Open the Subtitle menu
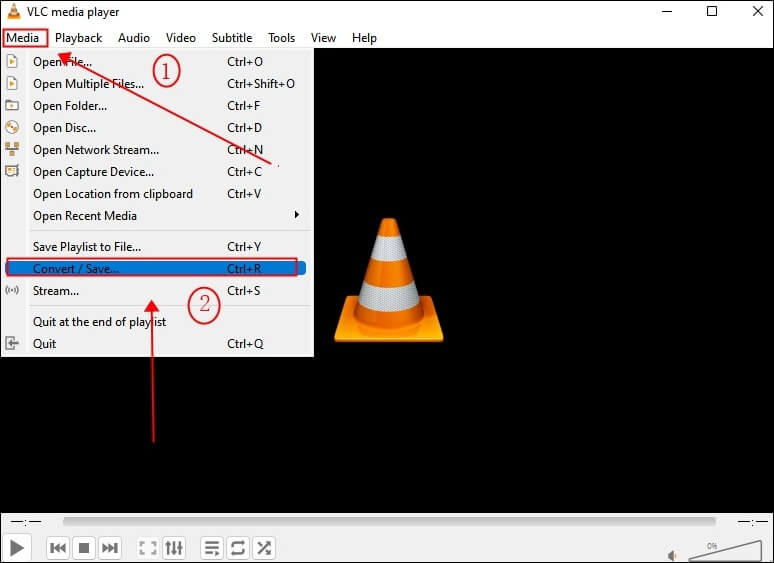 tap(232, 38)
